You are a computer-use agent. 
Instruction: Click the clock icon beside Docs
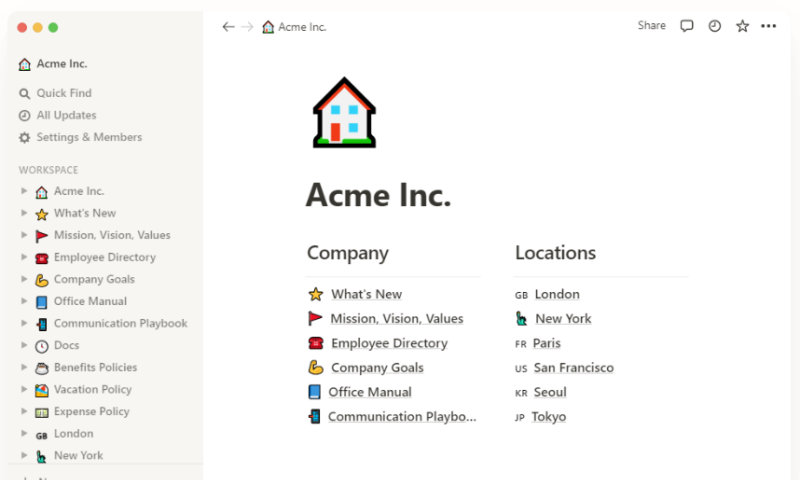pos(42,346)
